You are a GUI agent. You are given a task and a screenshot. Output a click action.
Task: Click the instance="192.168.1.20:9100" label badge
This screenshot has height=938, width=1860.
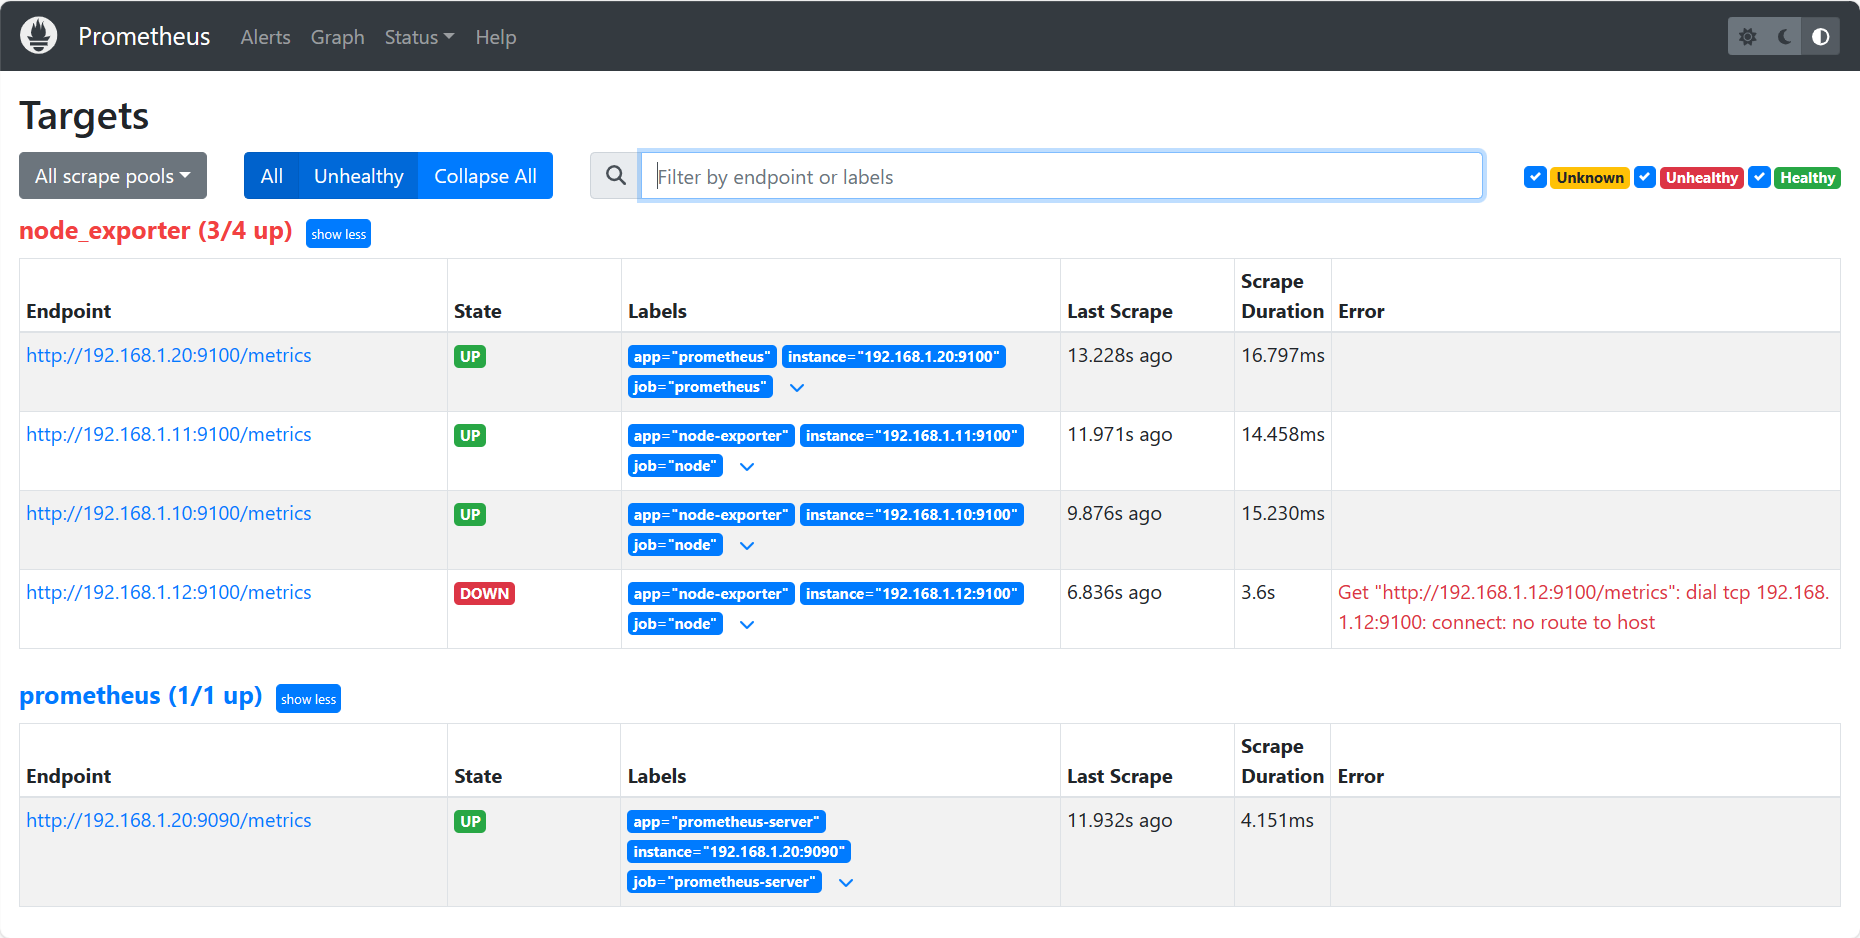click(x=894, y=357)
